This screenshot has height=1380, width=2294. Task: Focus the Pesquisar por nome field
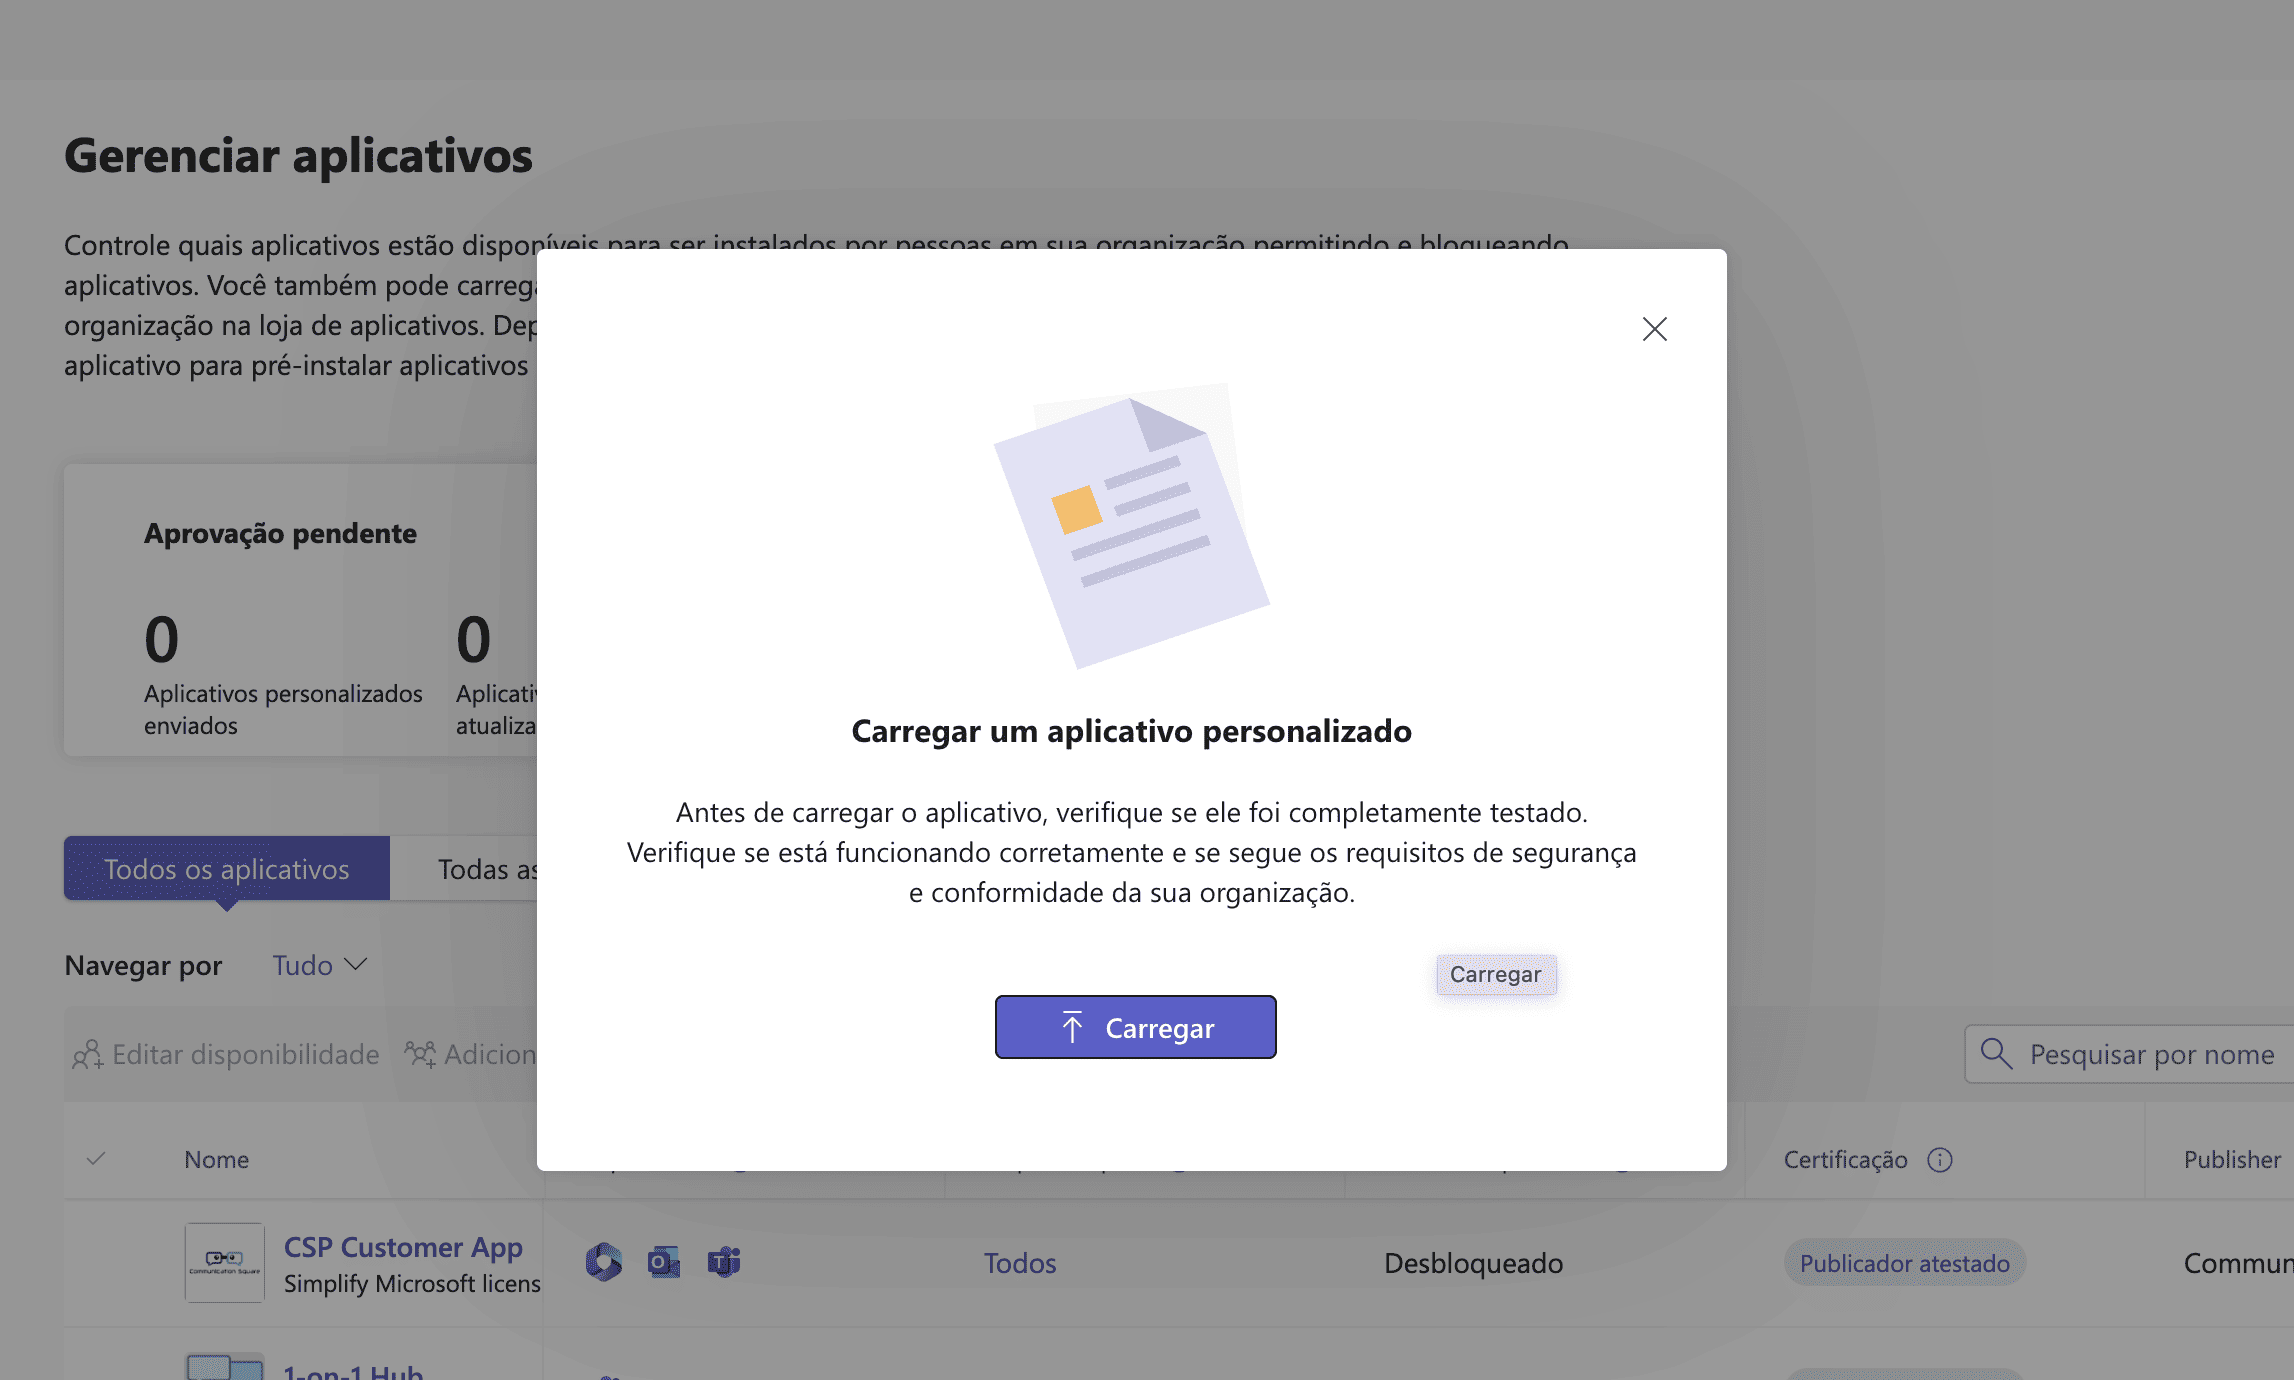point(2151,1054)
